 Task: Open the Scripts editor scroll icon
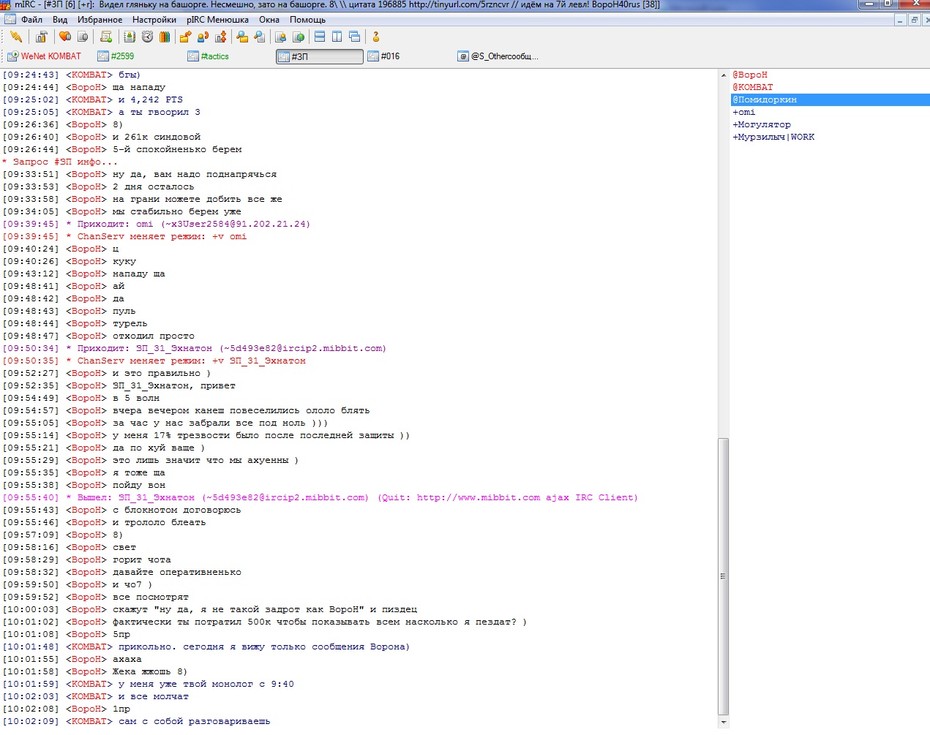pos(106,37)
